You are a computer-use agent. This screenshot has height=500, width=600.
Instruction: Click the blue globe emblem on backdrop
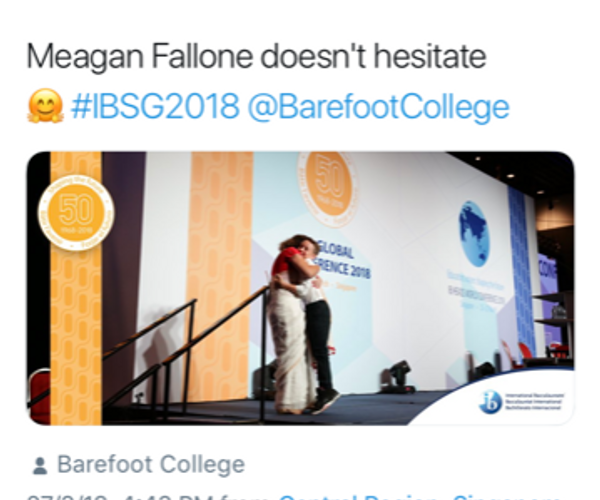tap(473, 234)
